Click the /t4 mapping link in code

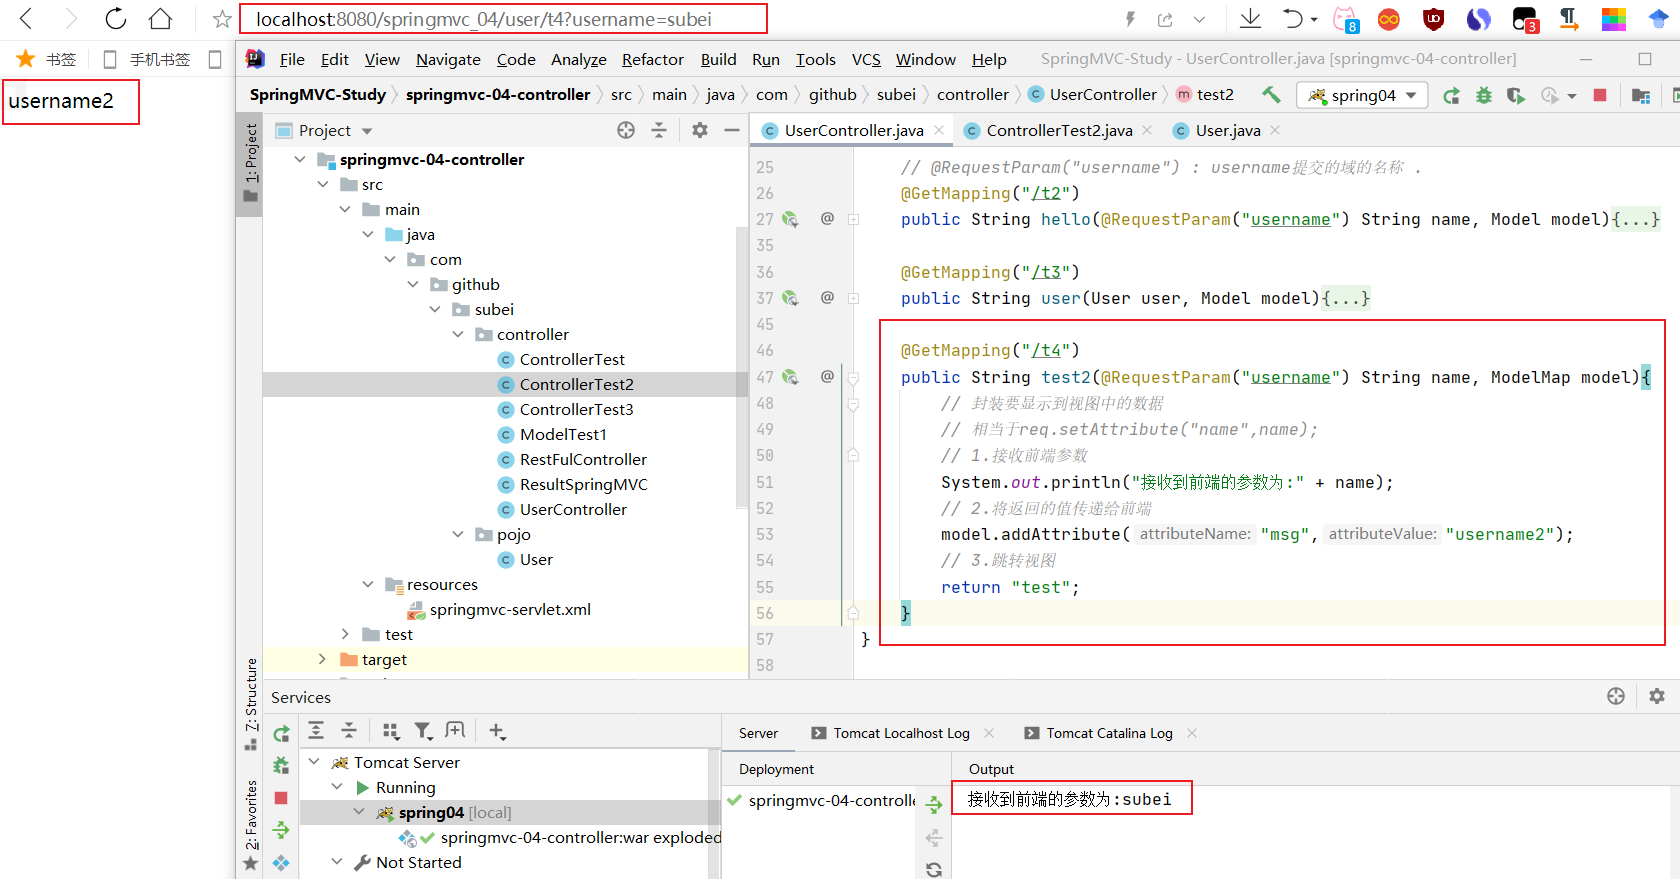tap(1046, 350)
